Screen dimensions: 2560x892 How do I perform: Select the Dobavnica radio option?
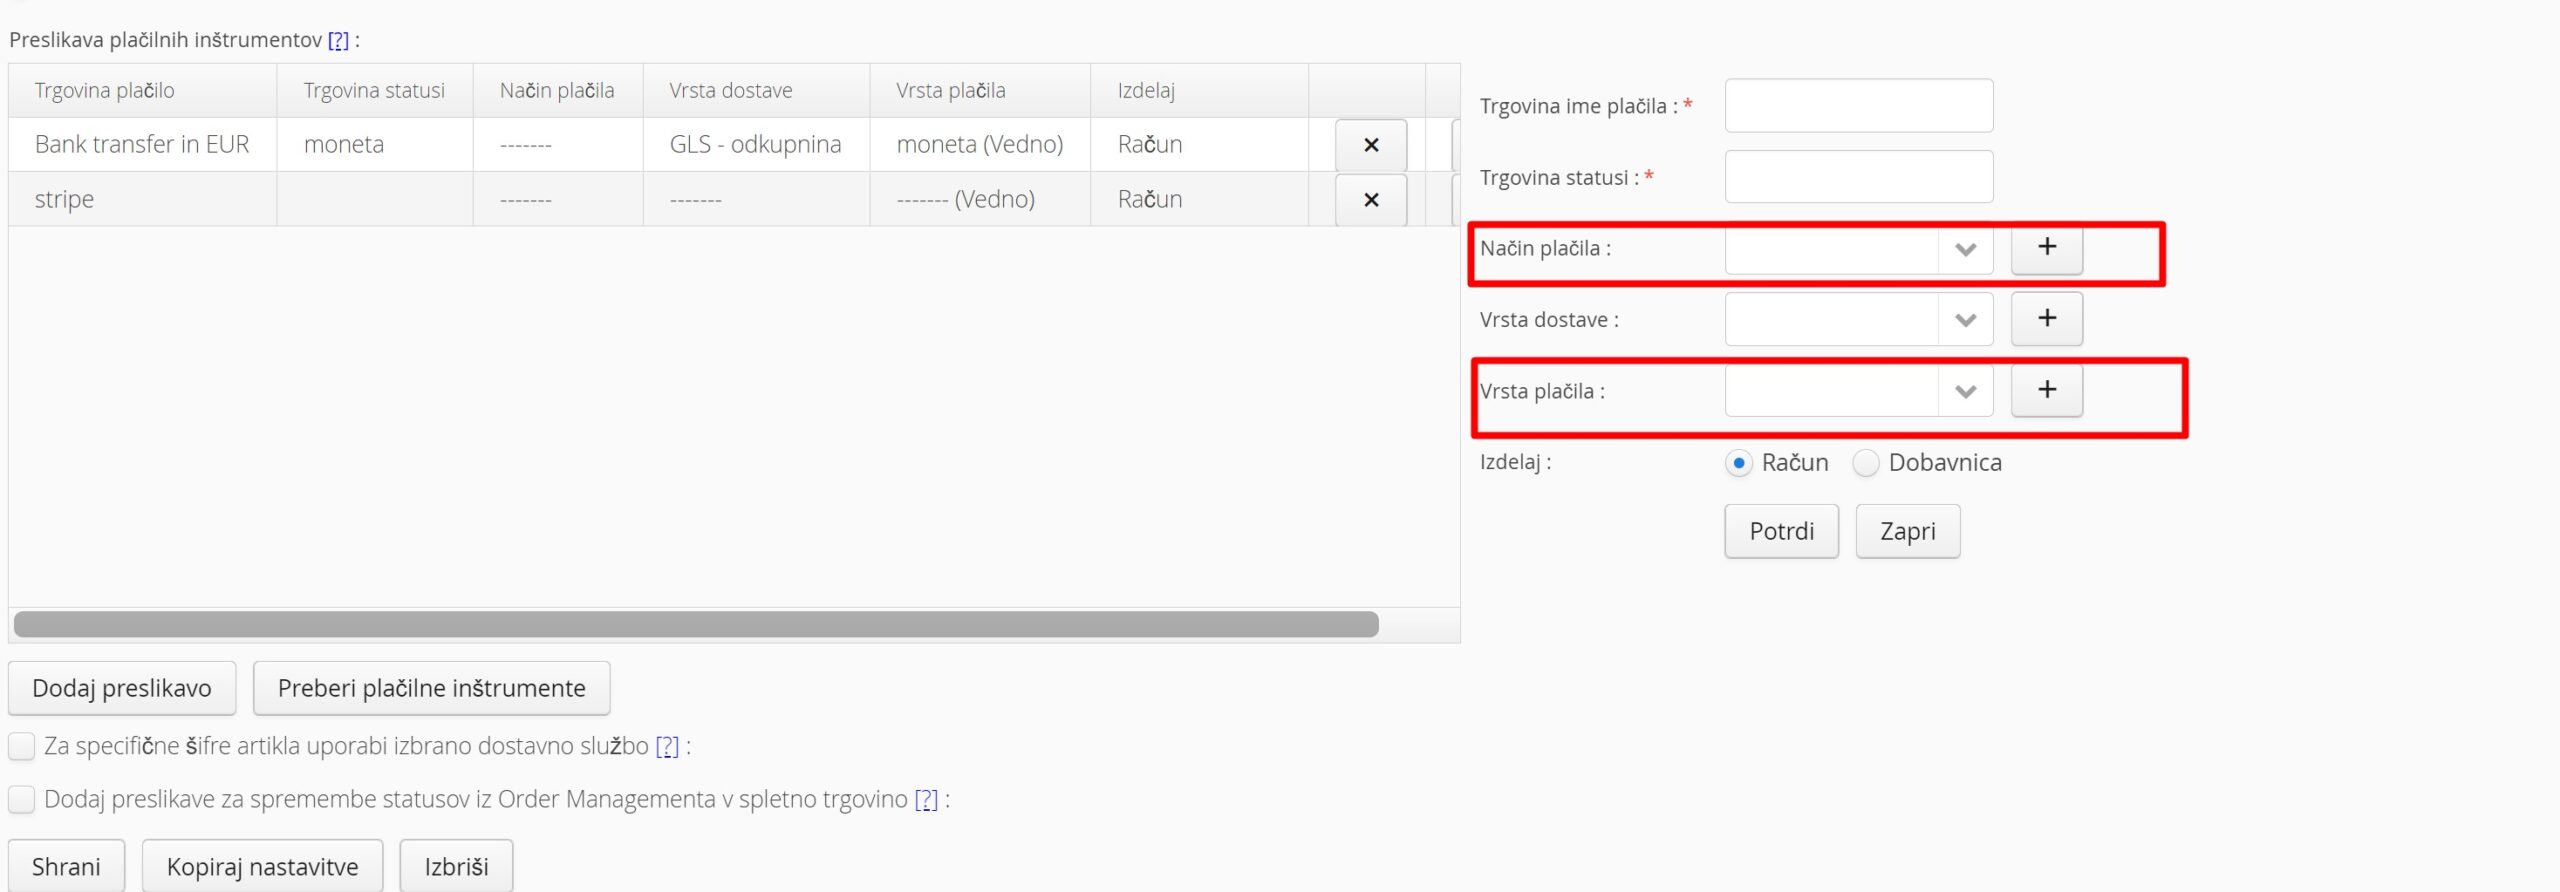click(1866, 463)
